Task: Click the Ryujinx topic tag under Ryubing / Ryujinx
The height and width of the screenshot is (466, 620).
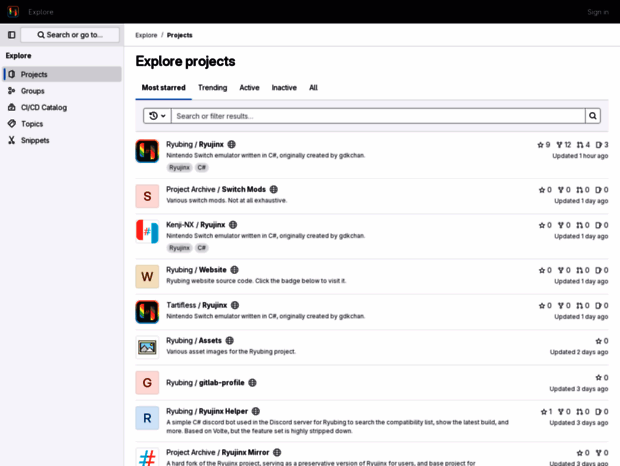Action: (179, 168)
